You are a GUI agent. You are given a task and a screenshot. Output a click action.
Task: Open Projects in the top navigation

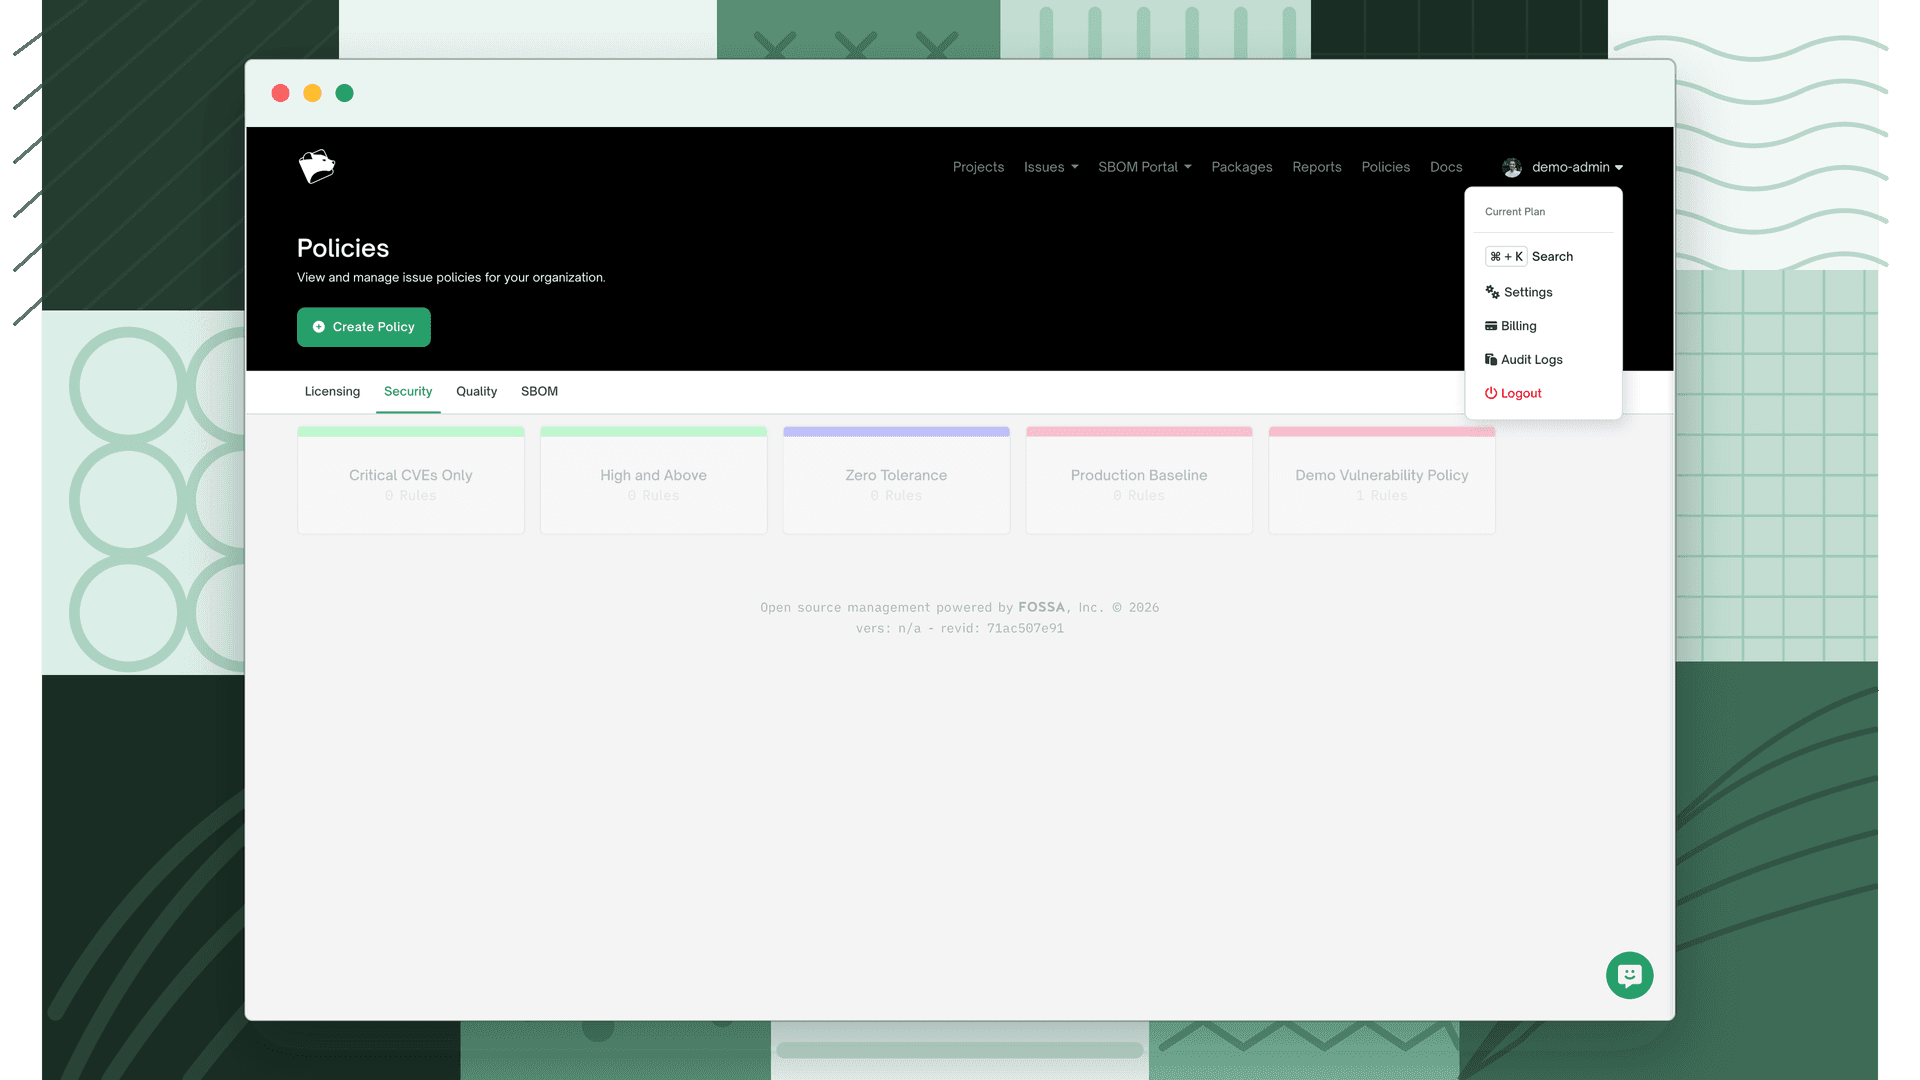pos(978,167)
